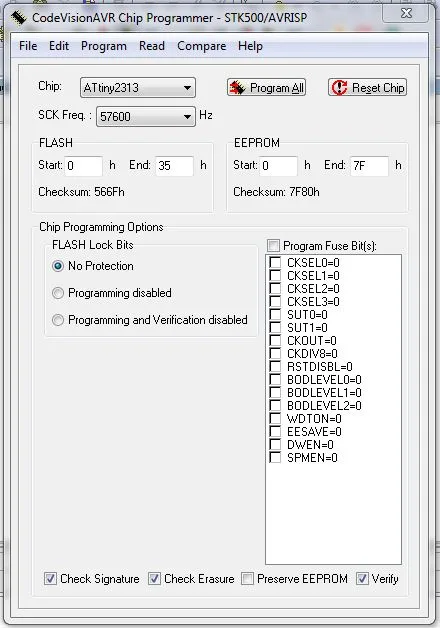Check the CKSEL3=0 fuse bit
The image size is (440, 628).
275,301
